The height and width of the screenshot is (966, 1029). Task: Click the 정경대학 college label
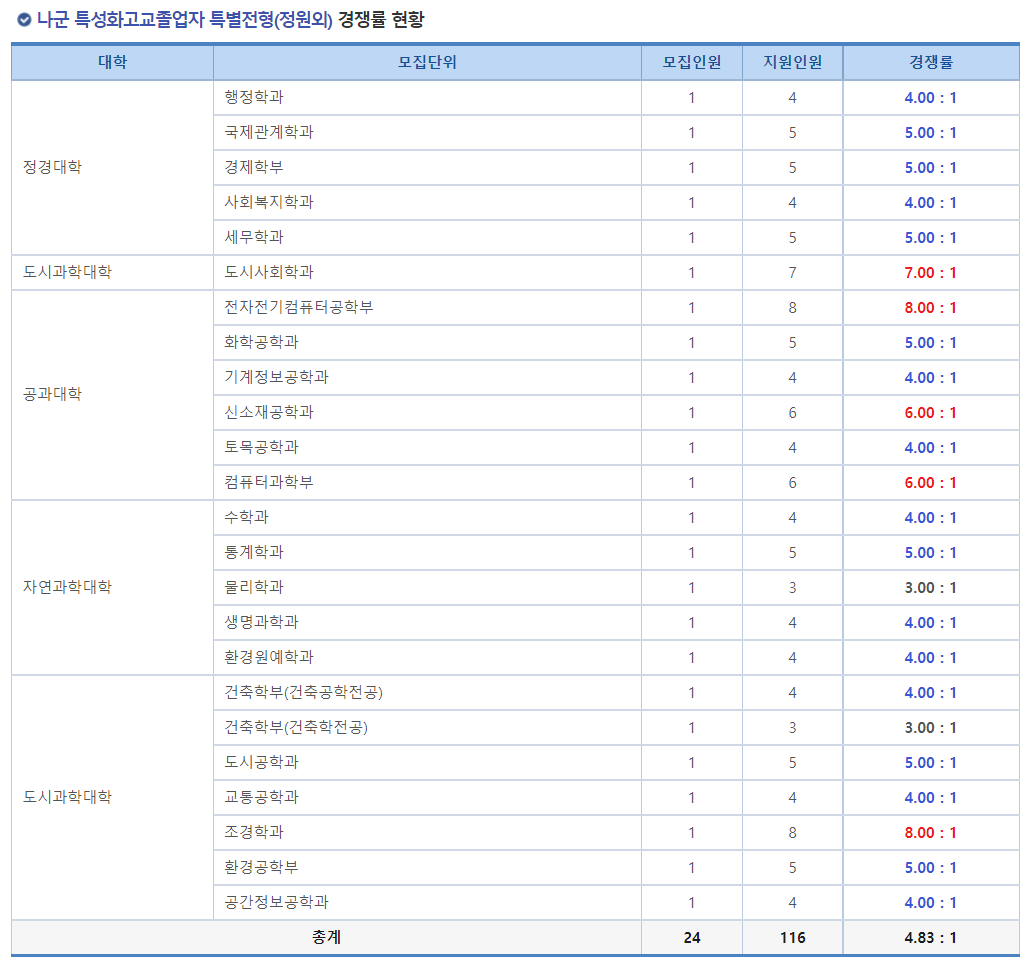[x=51, y=167]
